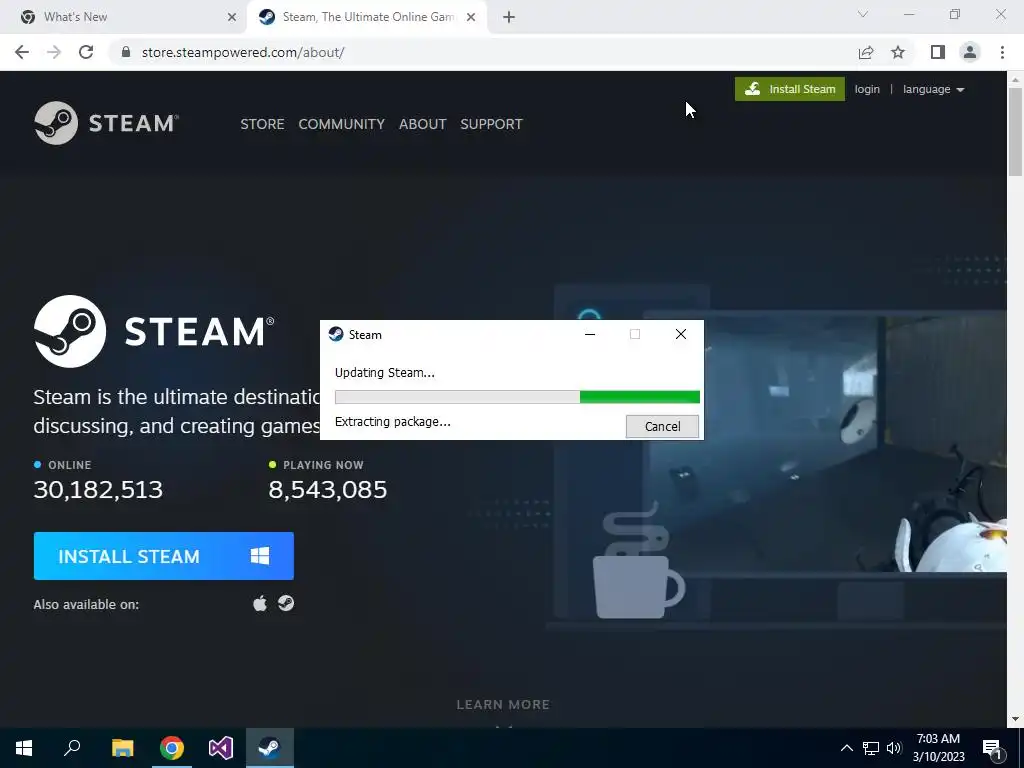Click LEARN MORE link
The width and height of the screenshot is (1024, 768).
[503, 705]
